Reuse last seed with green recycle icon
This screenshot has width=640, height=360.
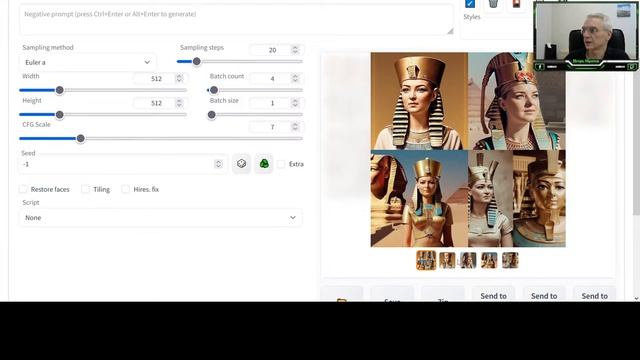(264, 164)
